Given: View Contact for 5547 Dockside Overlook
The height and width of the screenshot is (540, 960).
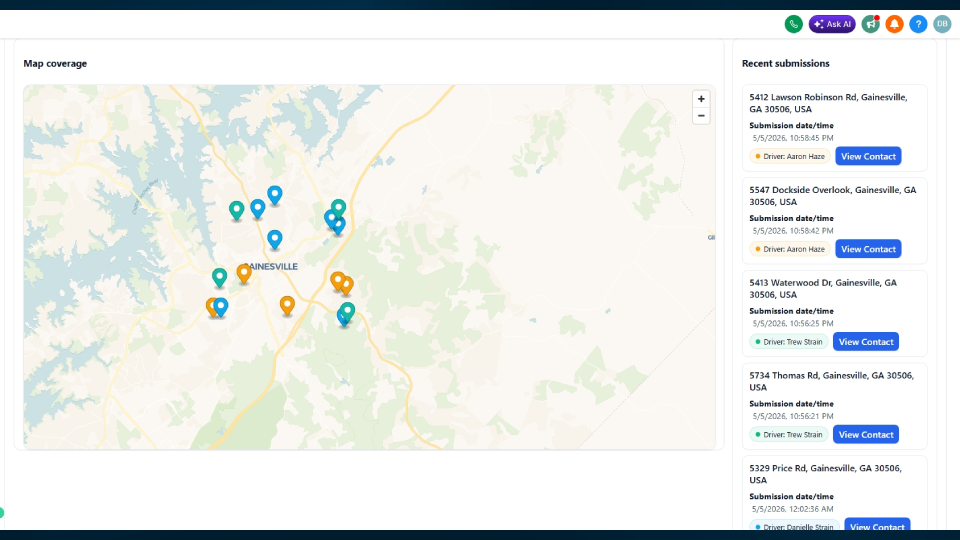Looking at the screenshot, I should pos(868,249).
